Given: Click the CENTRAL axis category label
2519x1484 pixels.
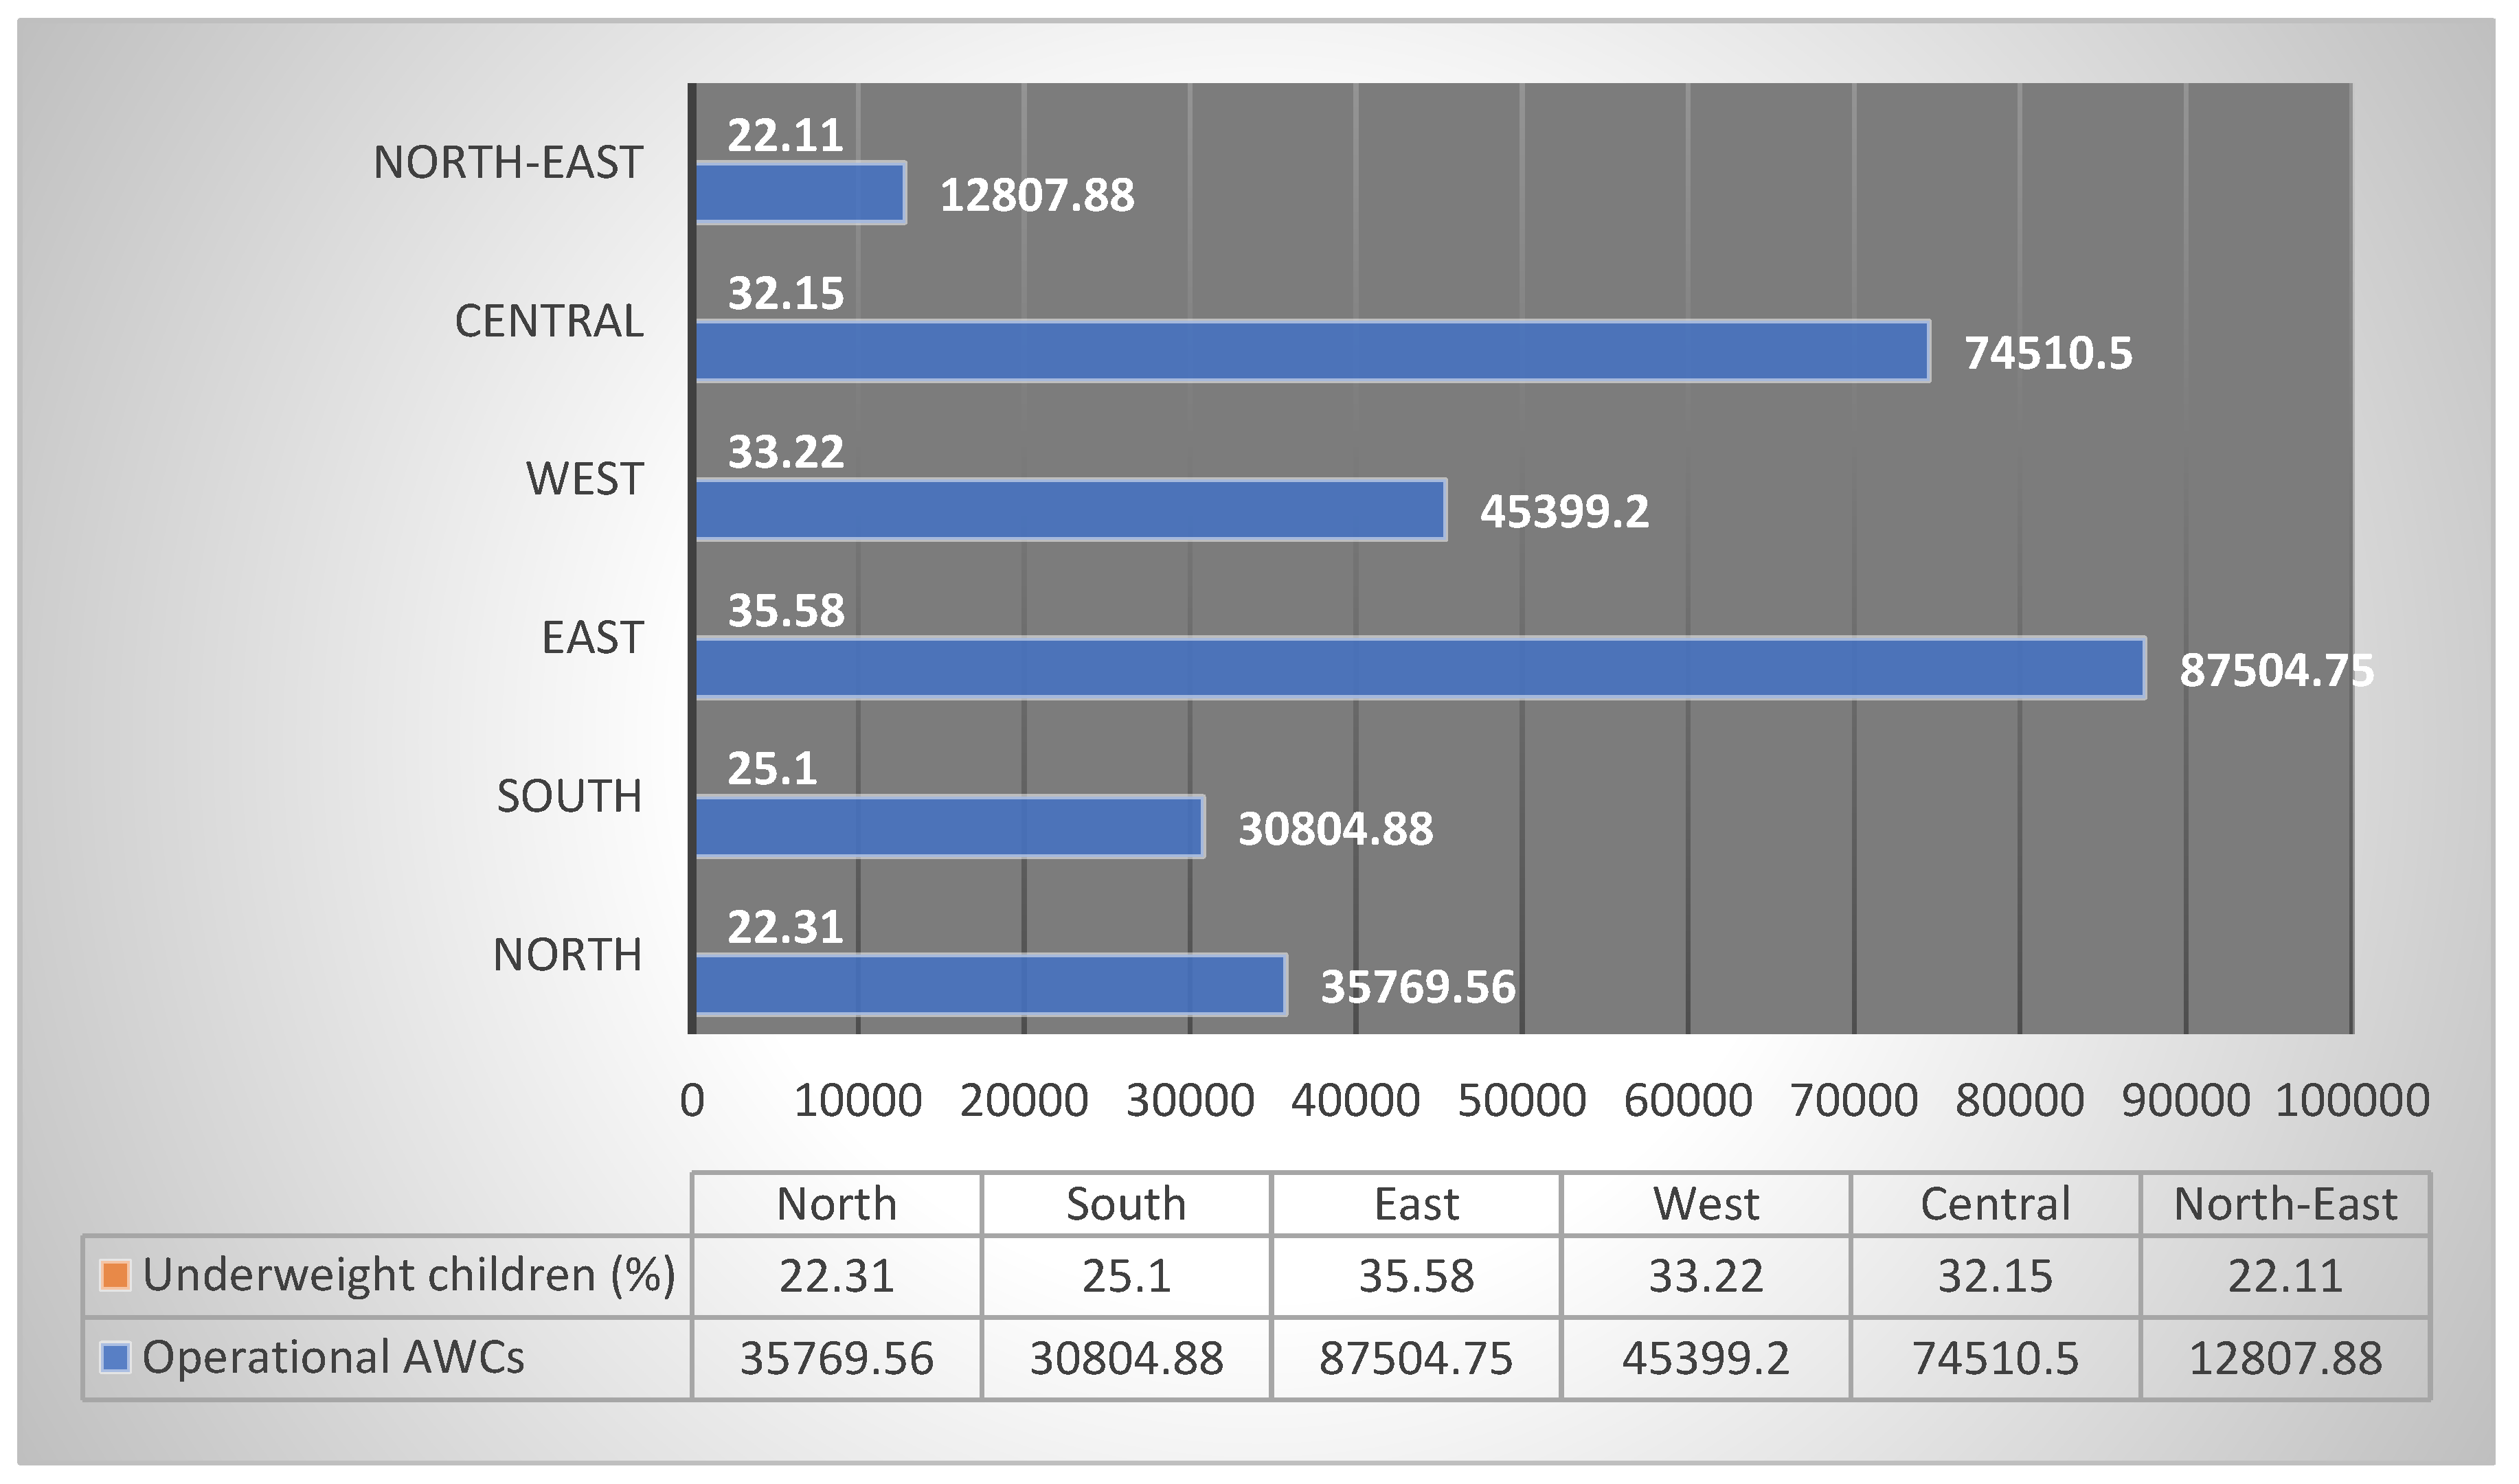Looking at the screenshot, I should click(x=549, y=321).
